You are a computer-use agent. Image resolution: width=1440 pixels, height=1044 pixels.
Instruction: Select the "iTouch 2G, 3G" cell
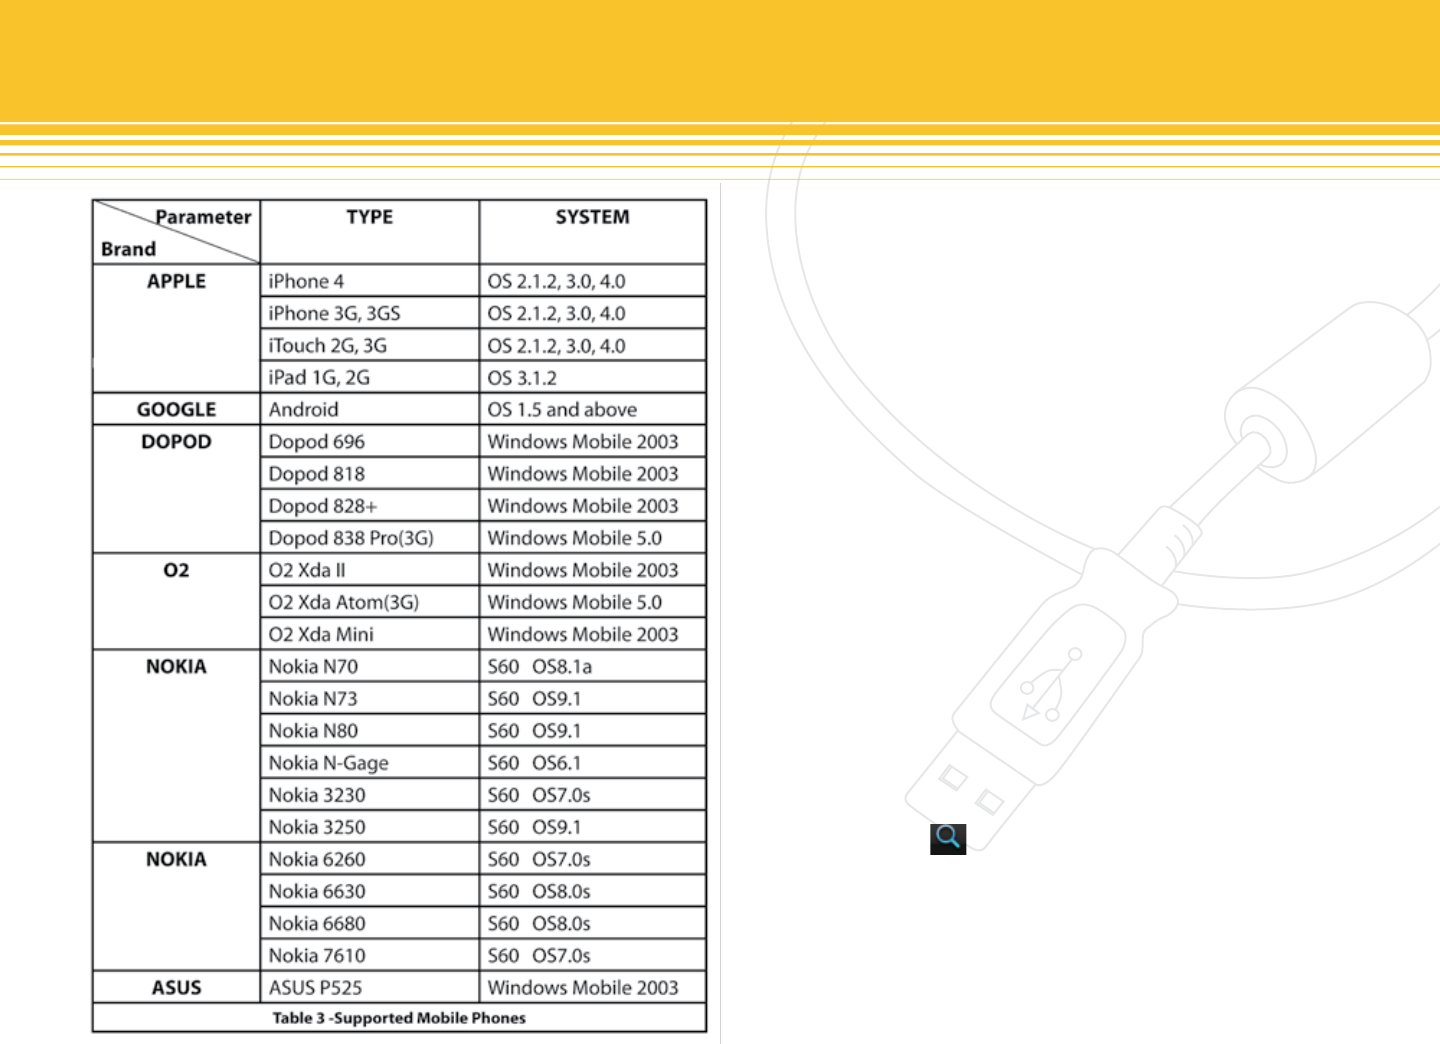pyautogui.click(x=370, y=345)
